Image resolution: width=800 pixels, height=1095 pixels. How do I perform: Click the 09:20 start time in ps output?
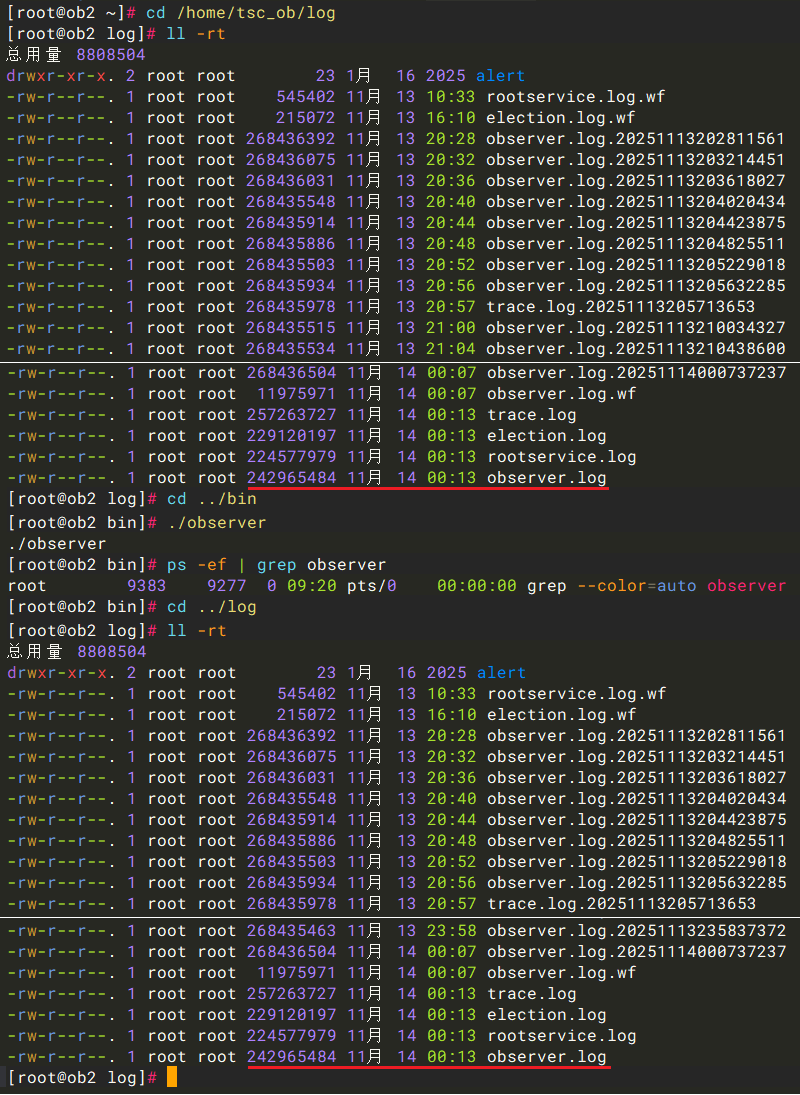[306, 586]
